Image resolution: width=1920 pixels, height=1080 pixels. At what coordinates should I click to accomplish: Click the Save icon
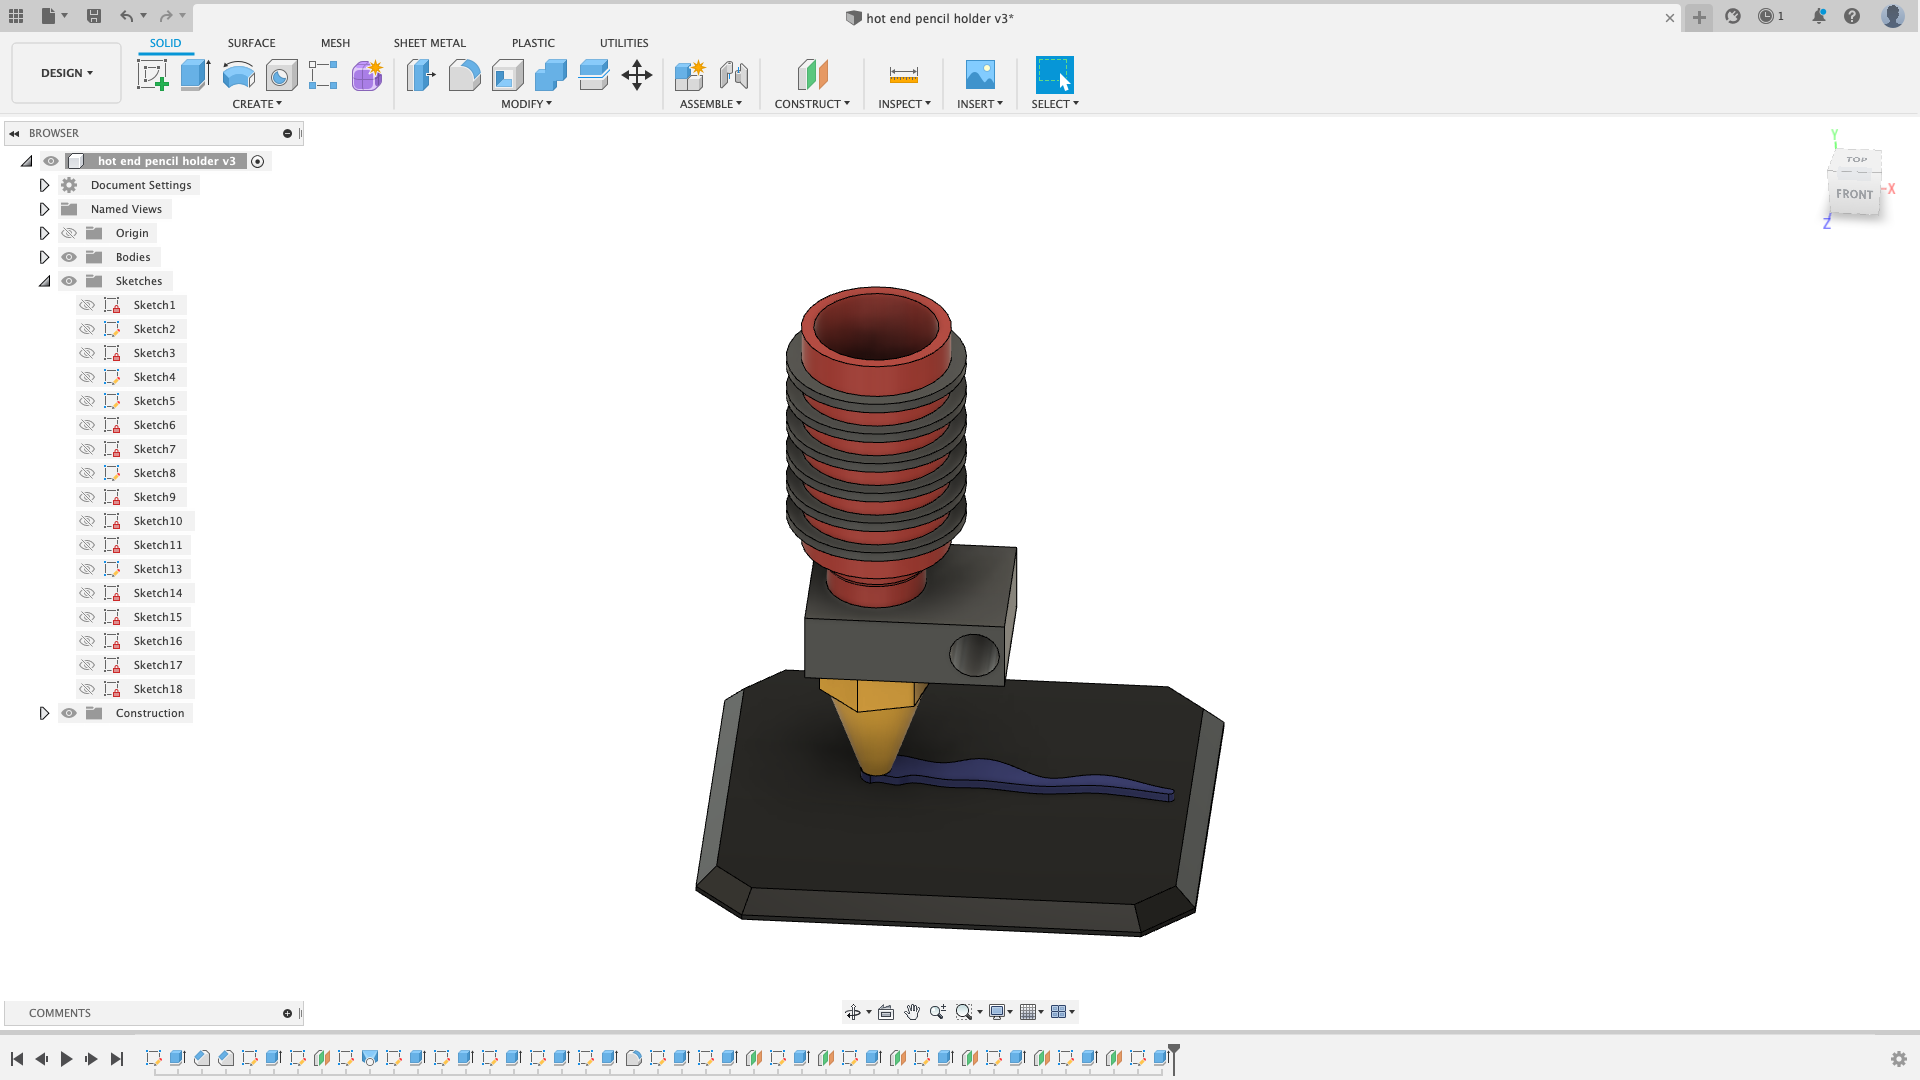click(93, 16)
